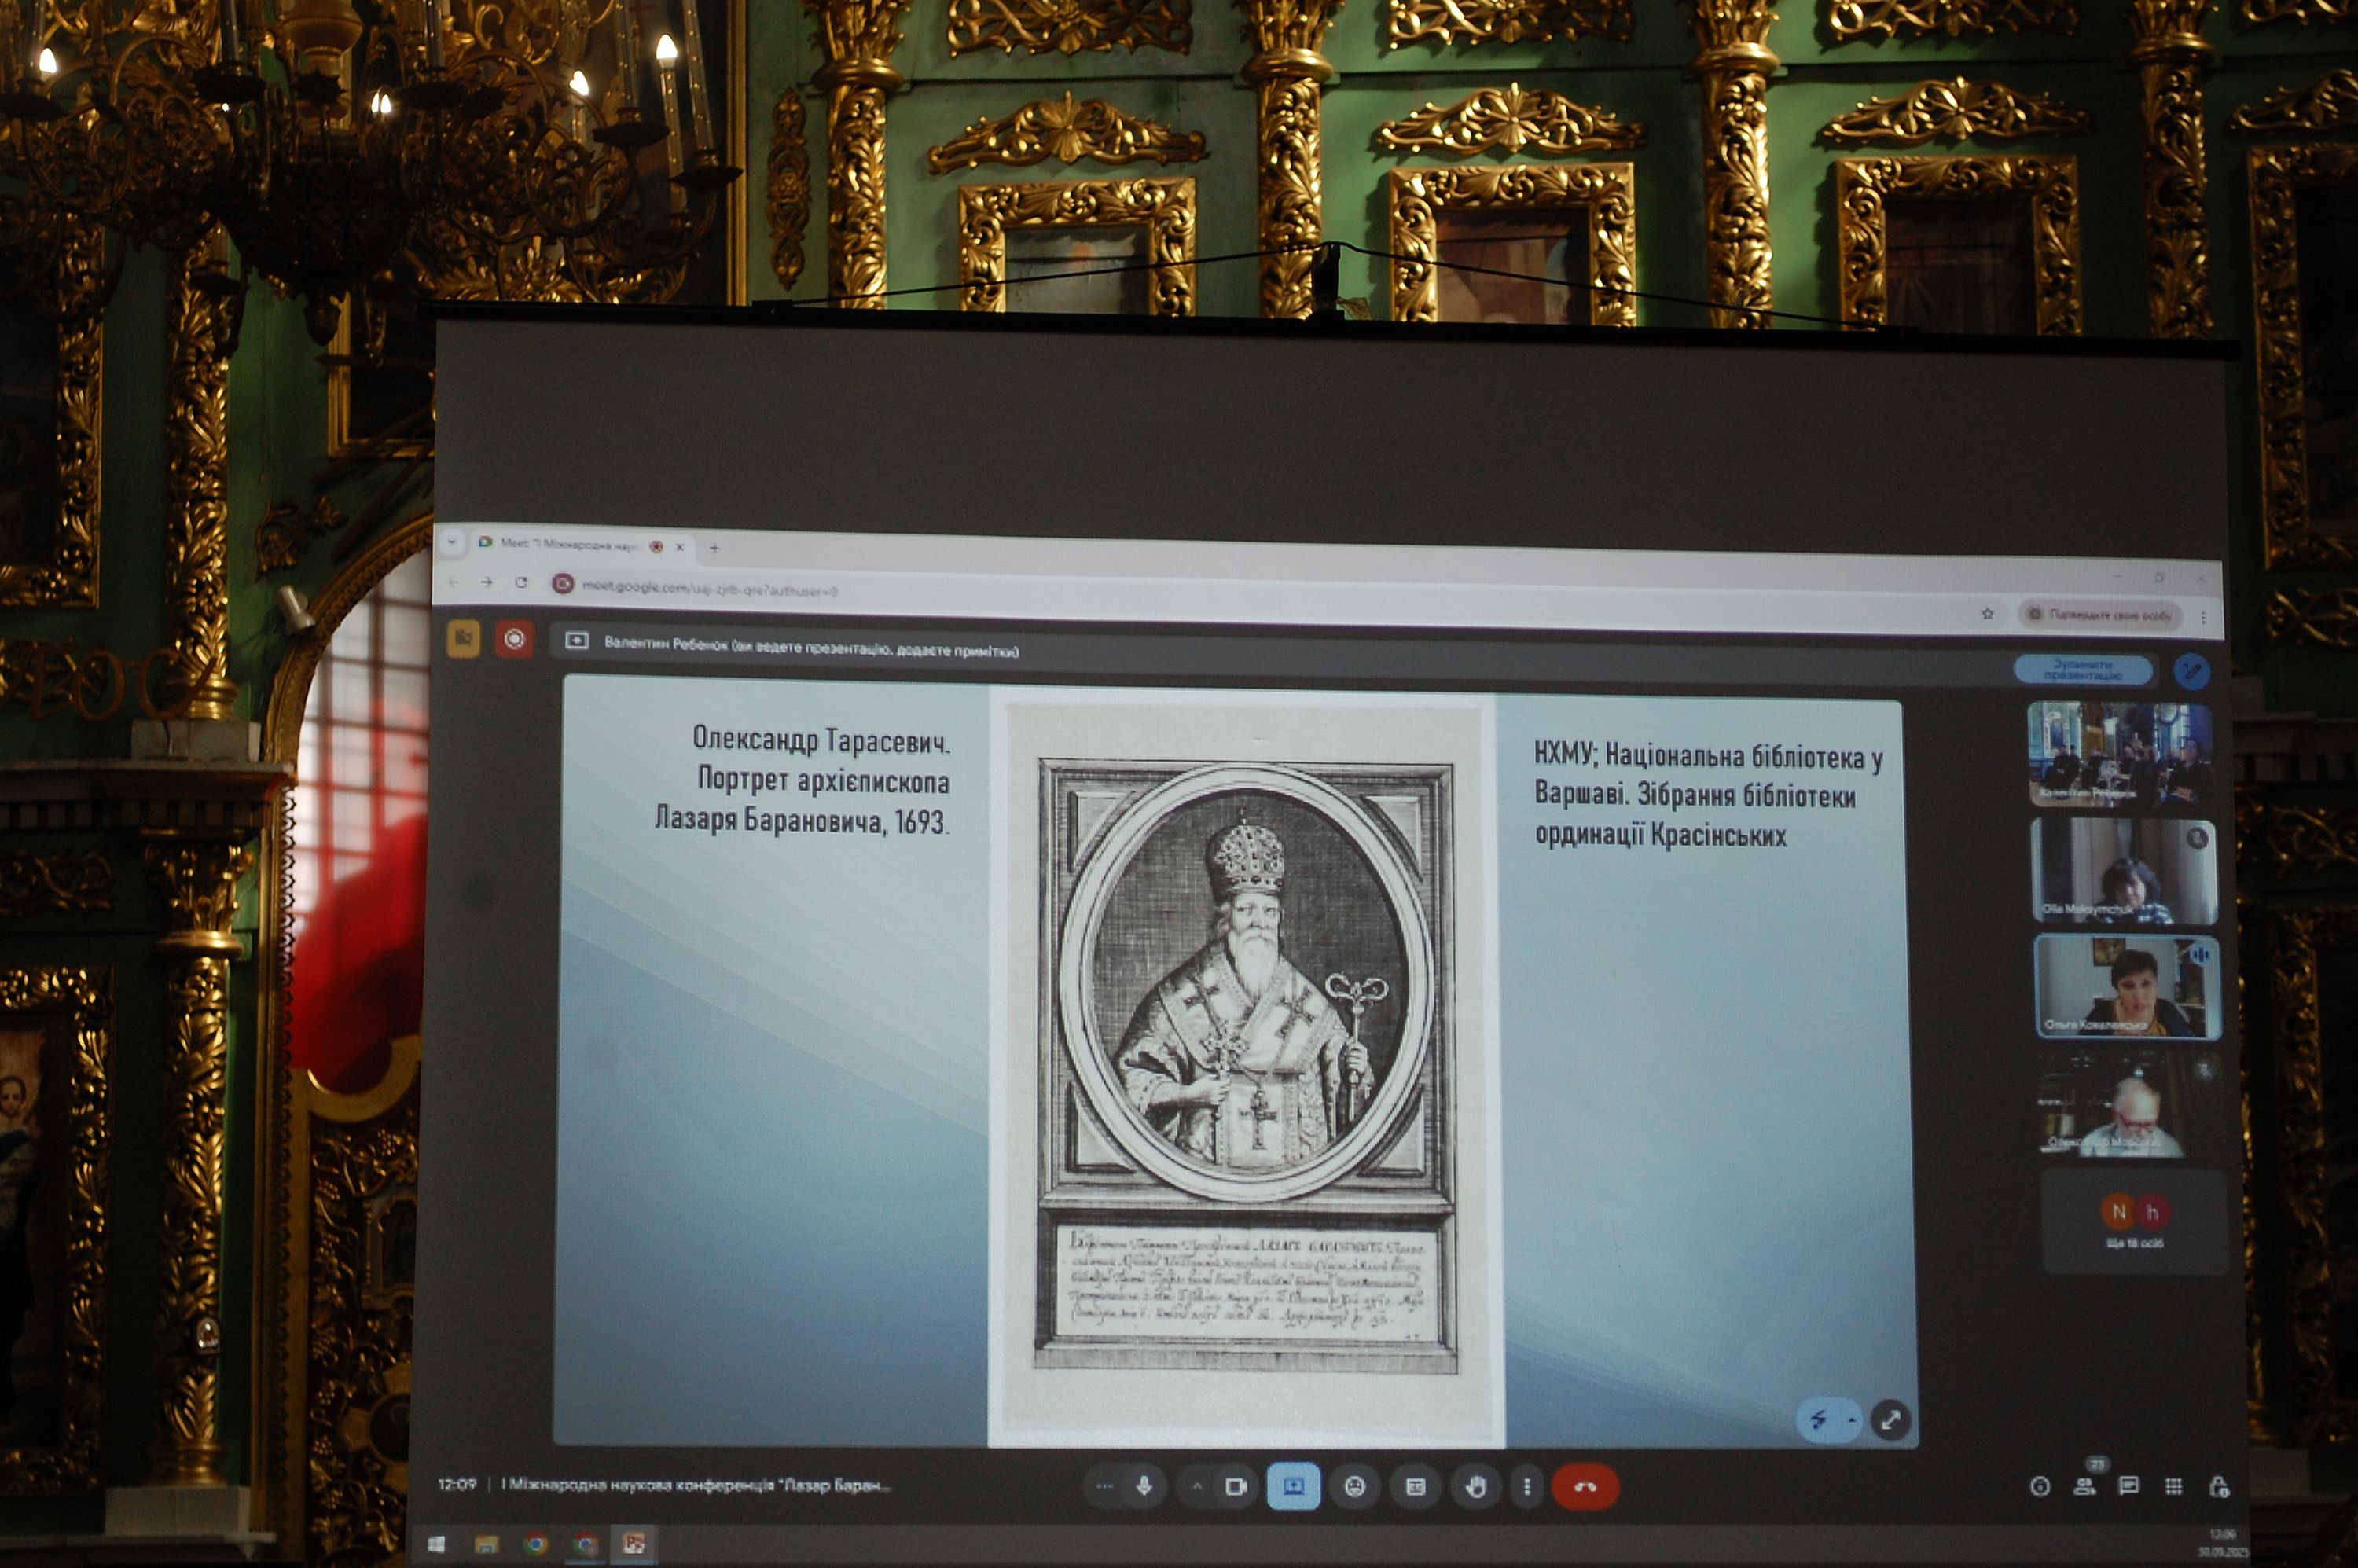Screen dimensions: 2358x1568
Task: Click the slide text "Олександр Тарасевич."
Action: (x=821, y=740)
